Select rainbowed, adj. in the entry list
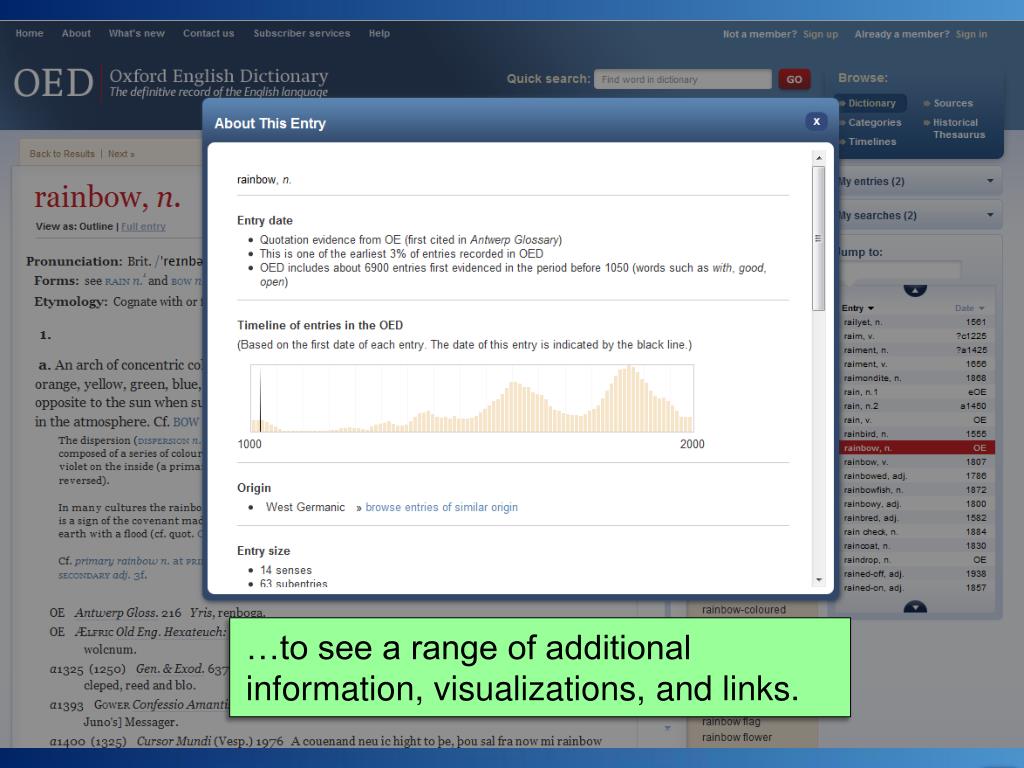 917,476
